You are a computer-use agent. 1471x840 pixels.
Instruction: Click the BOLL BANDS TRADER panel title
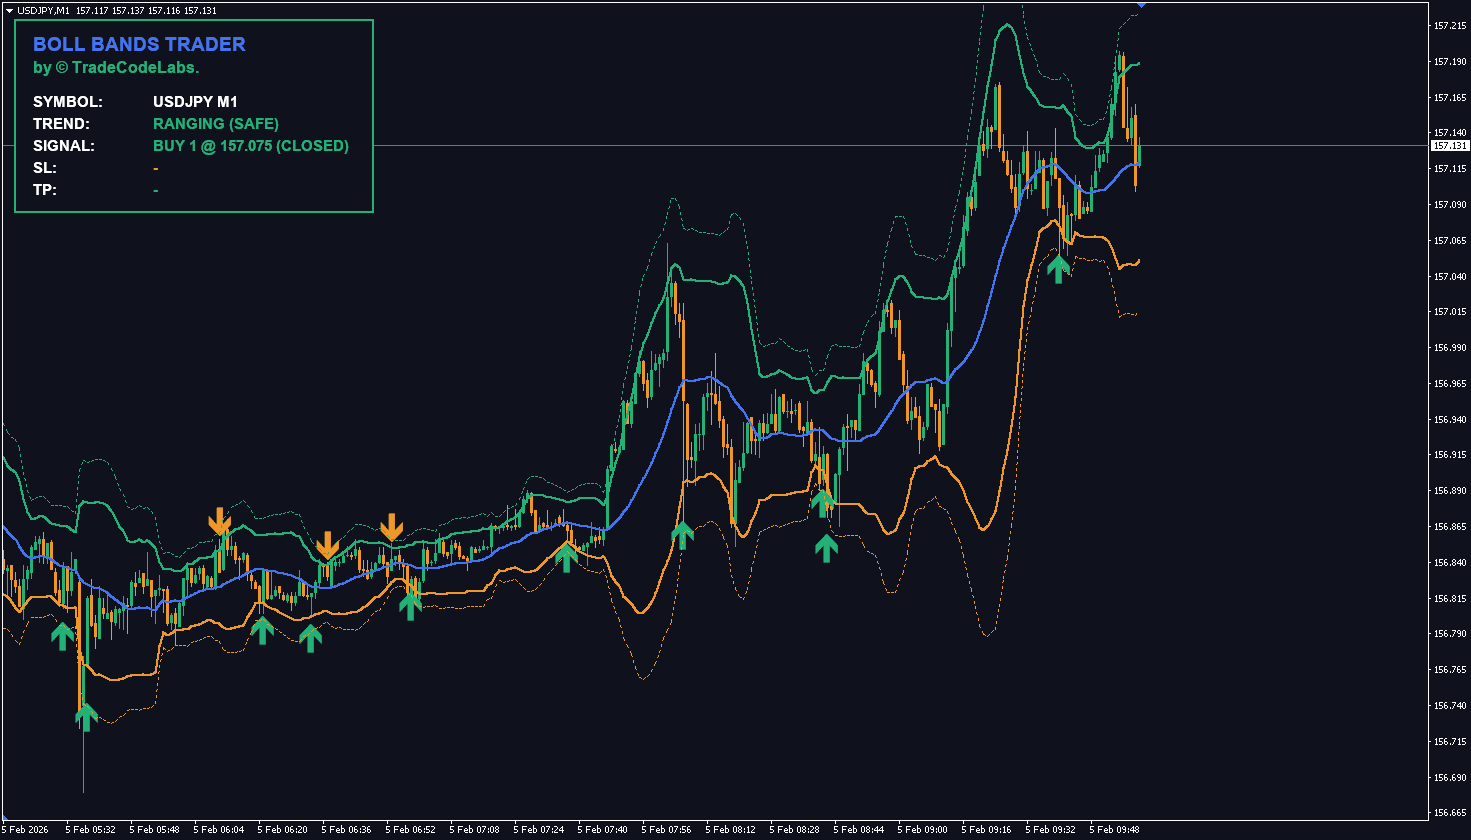pos(140,44)
